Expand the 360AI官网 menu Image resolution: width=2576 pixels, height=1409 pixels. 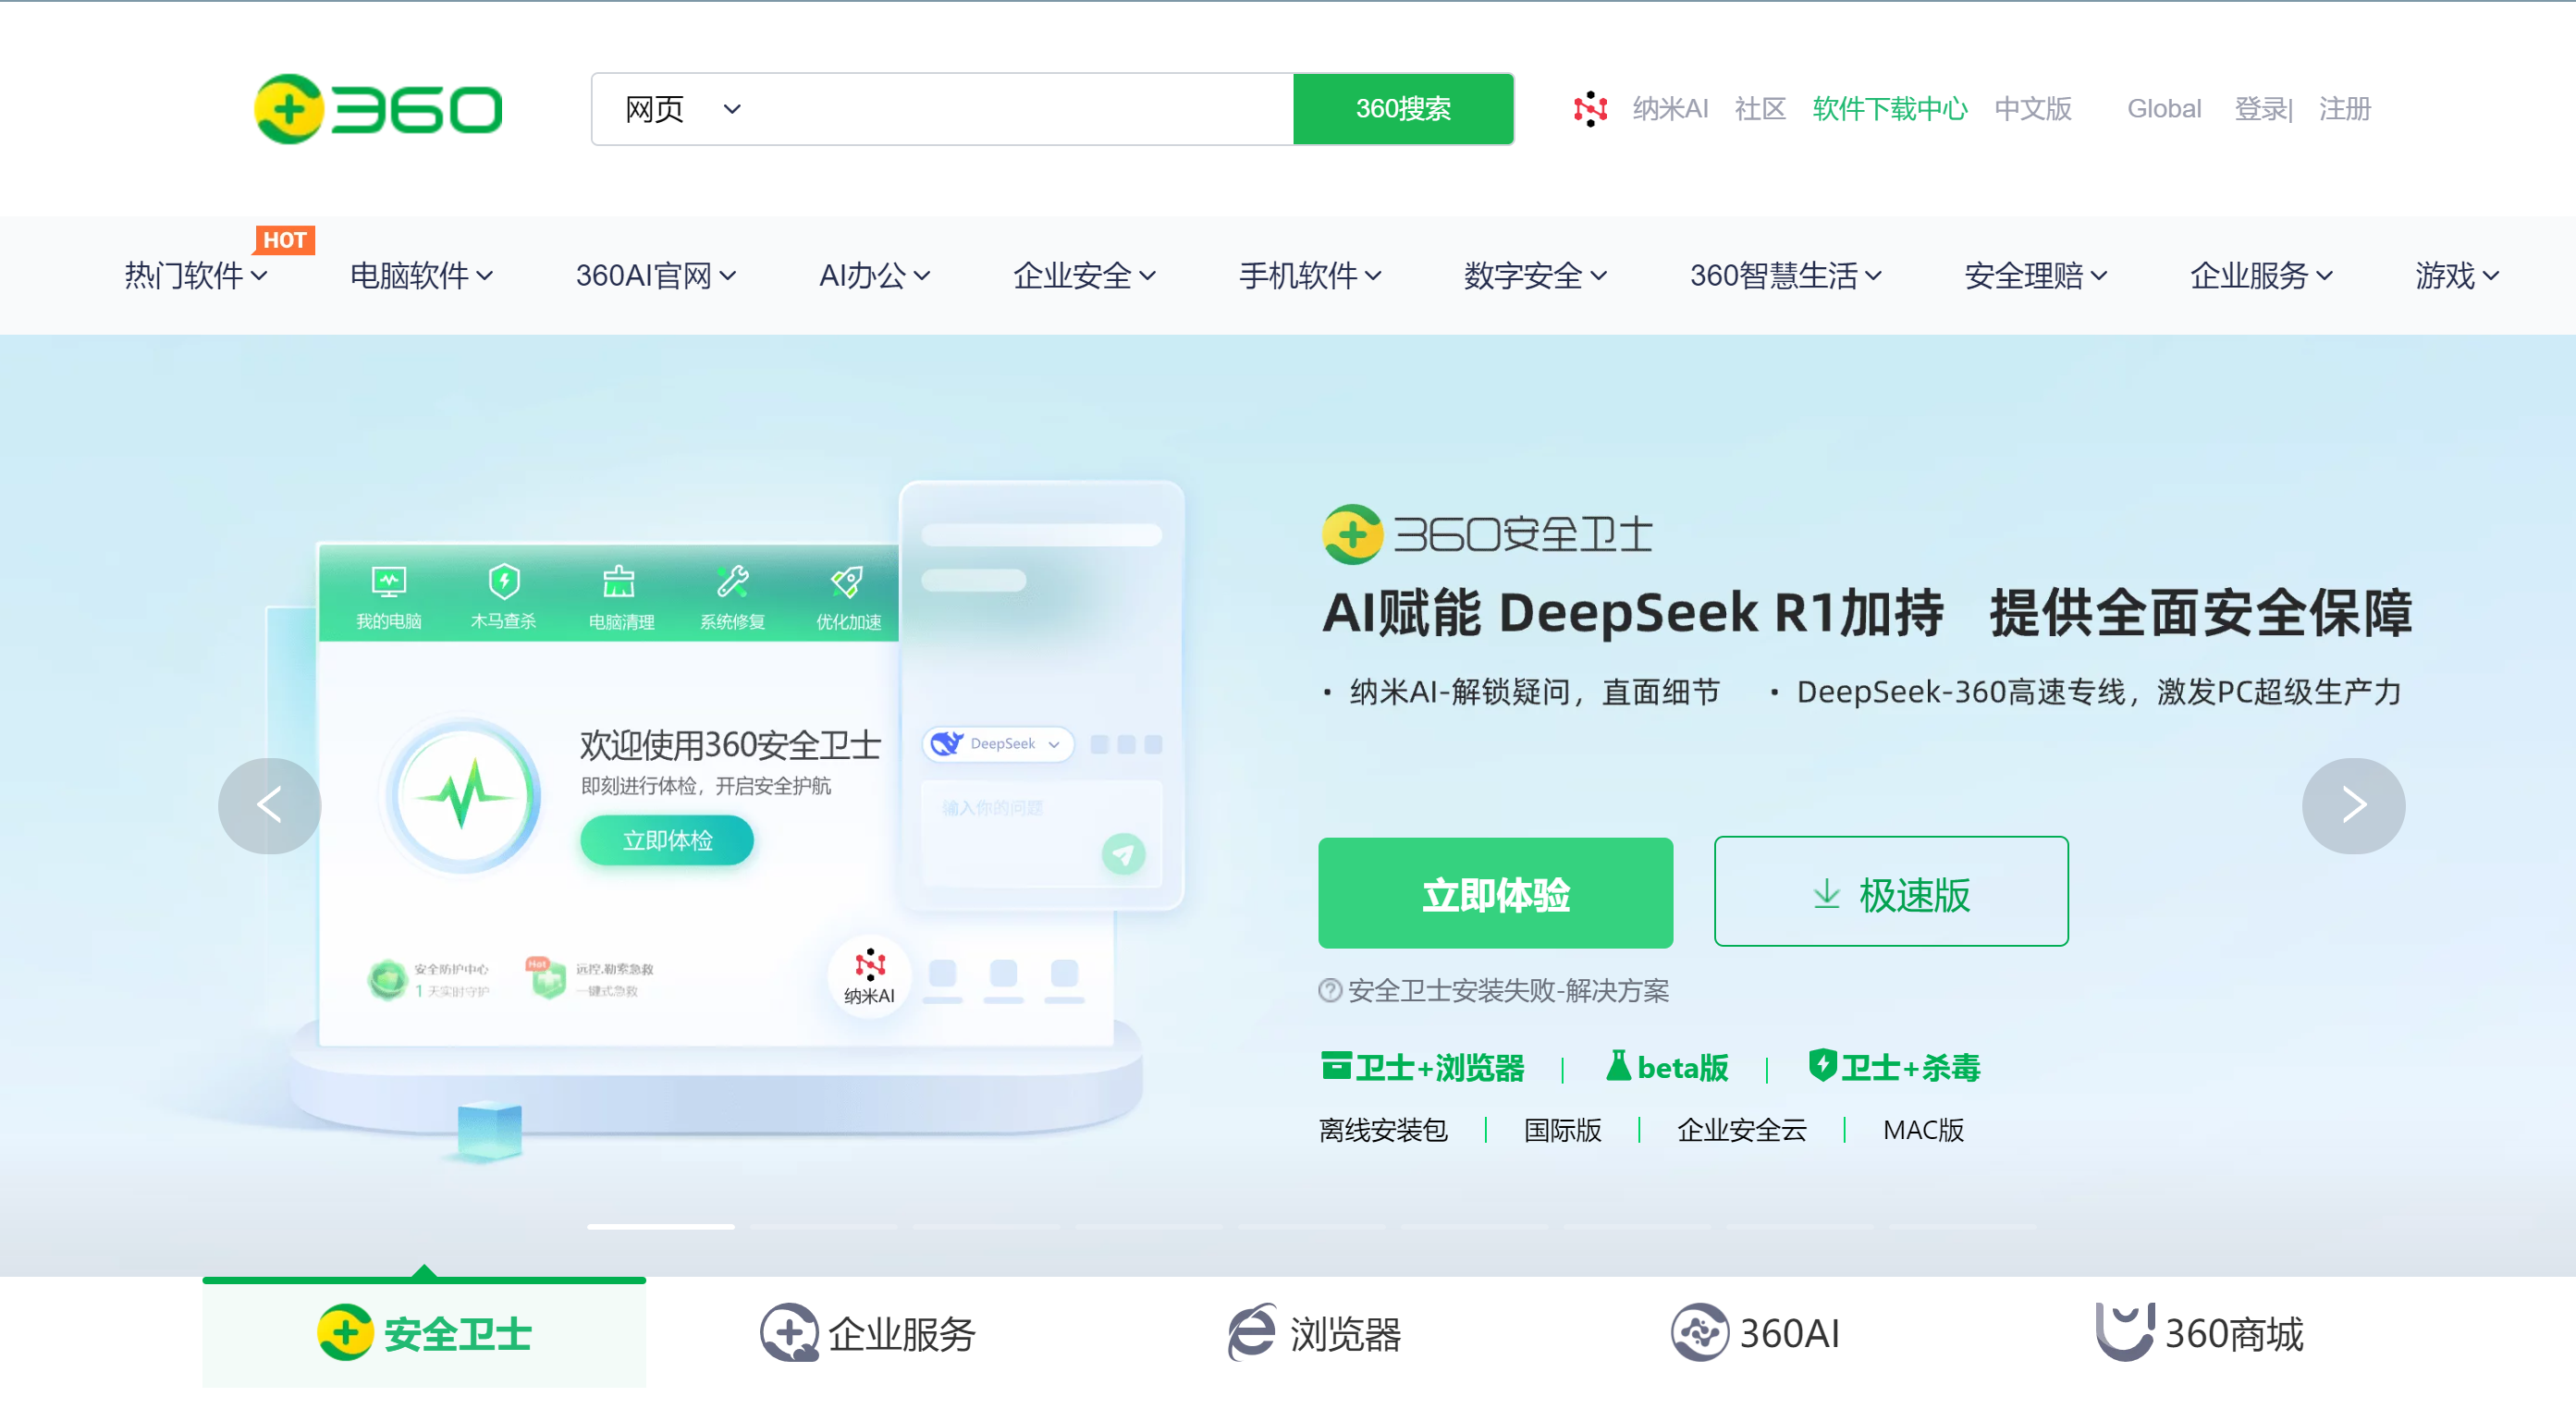pyautogui.click(x=656, y=275)
